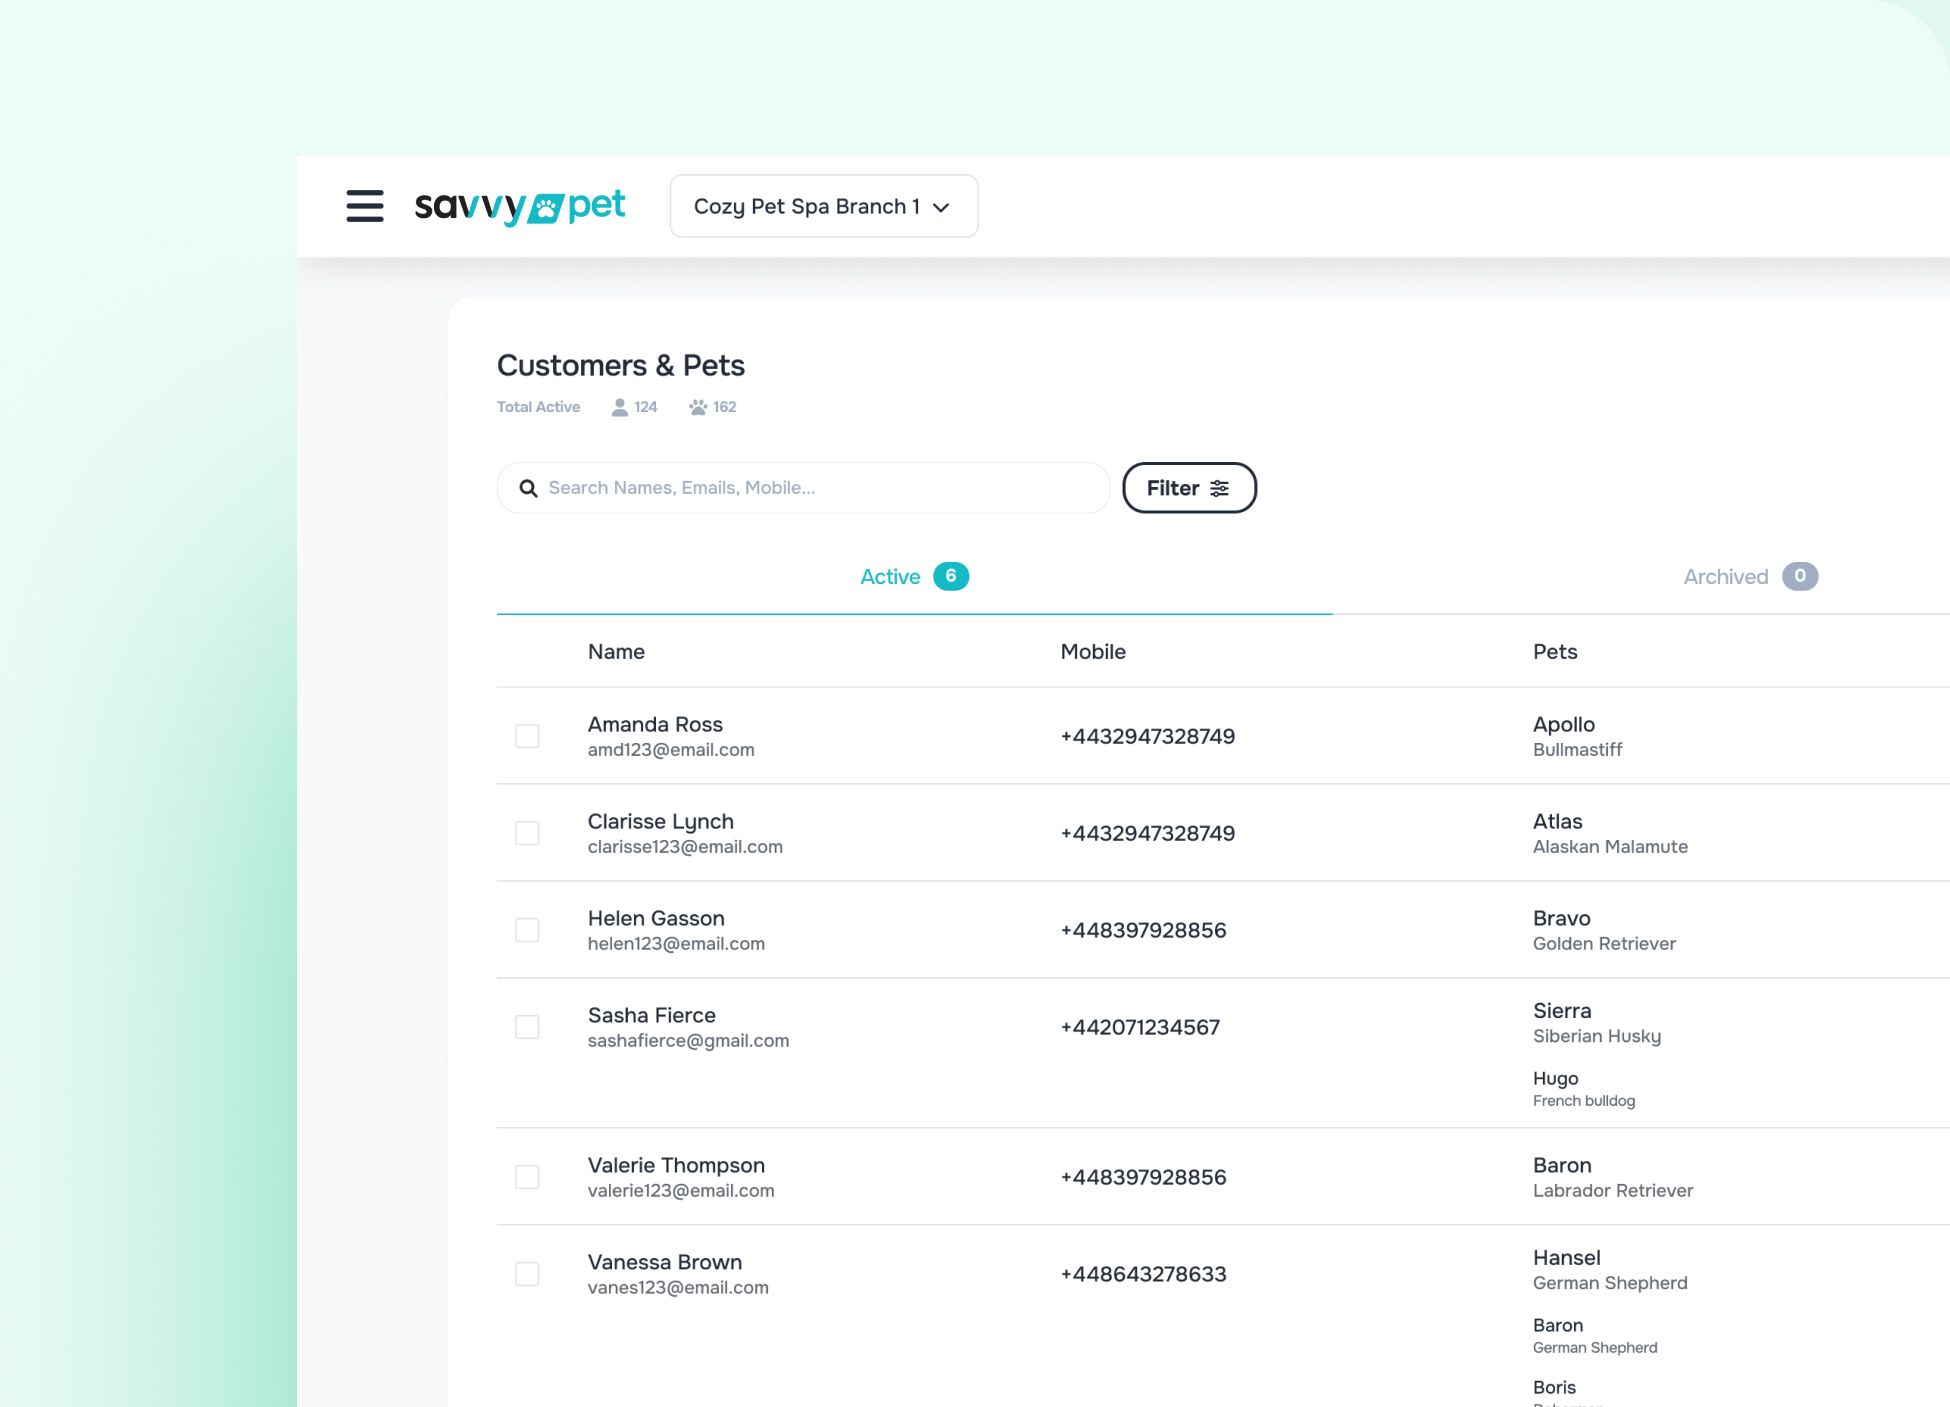Screen dimensions: 1950x1407
Task: Check the Helen Gasson row checkbox
Action: (x=527, y=930)
